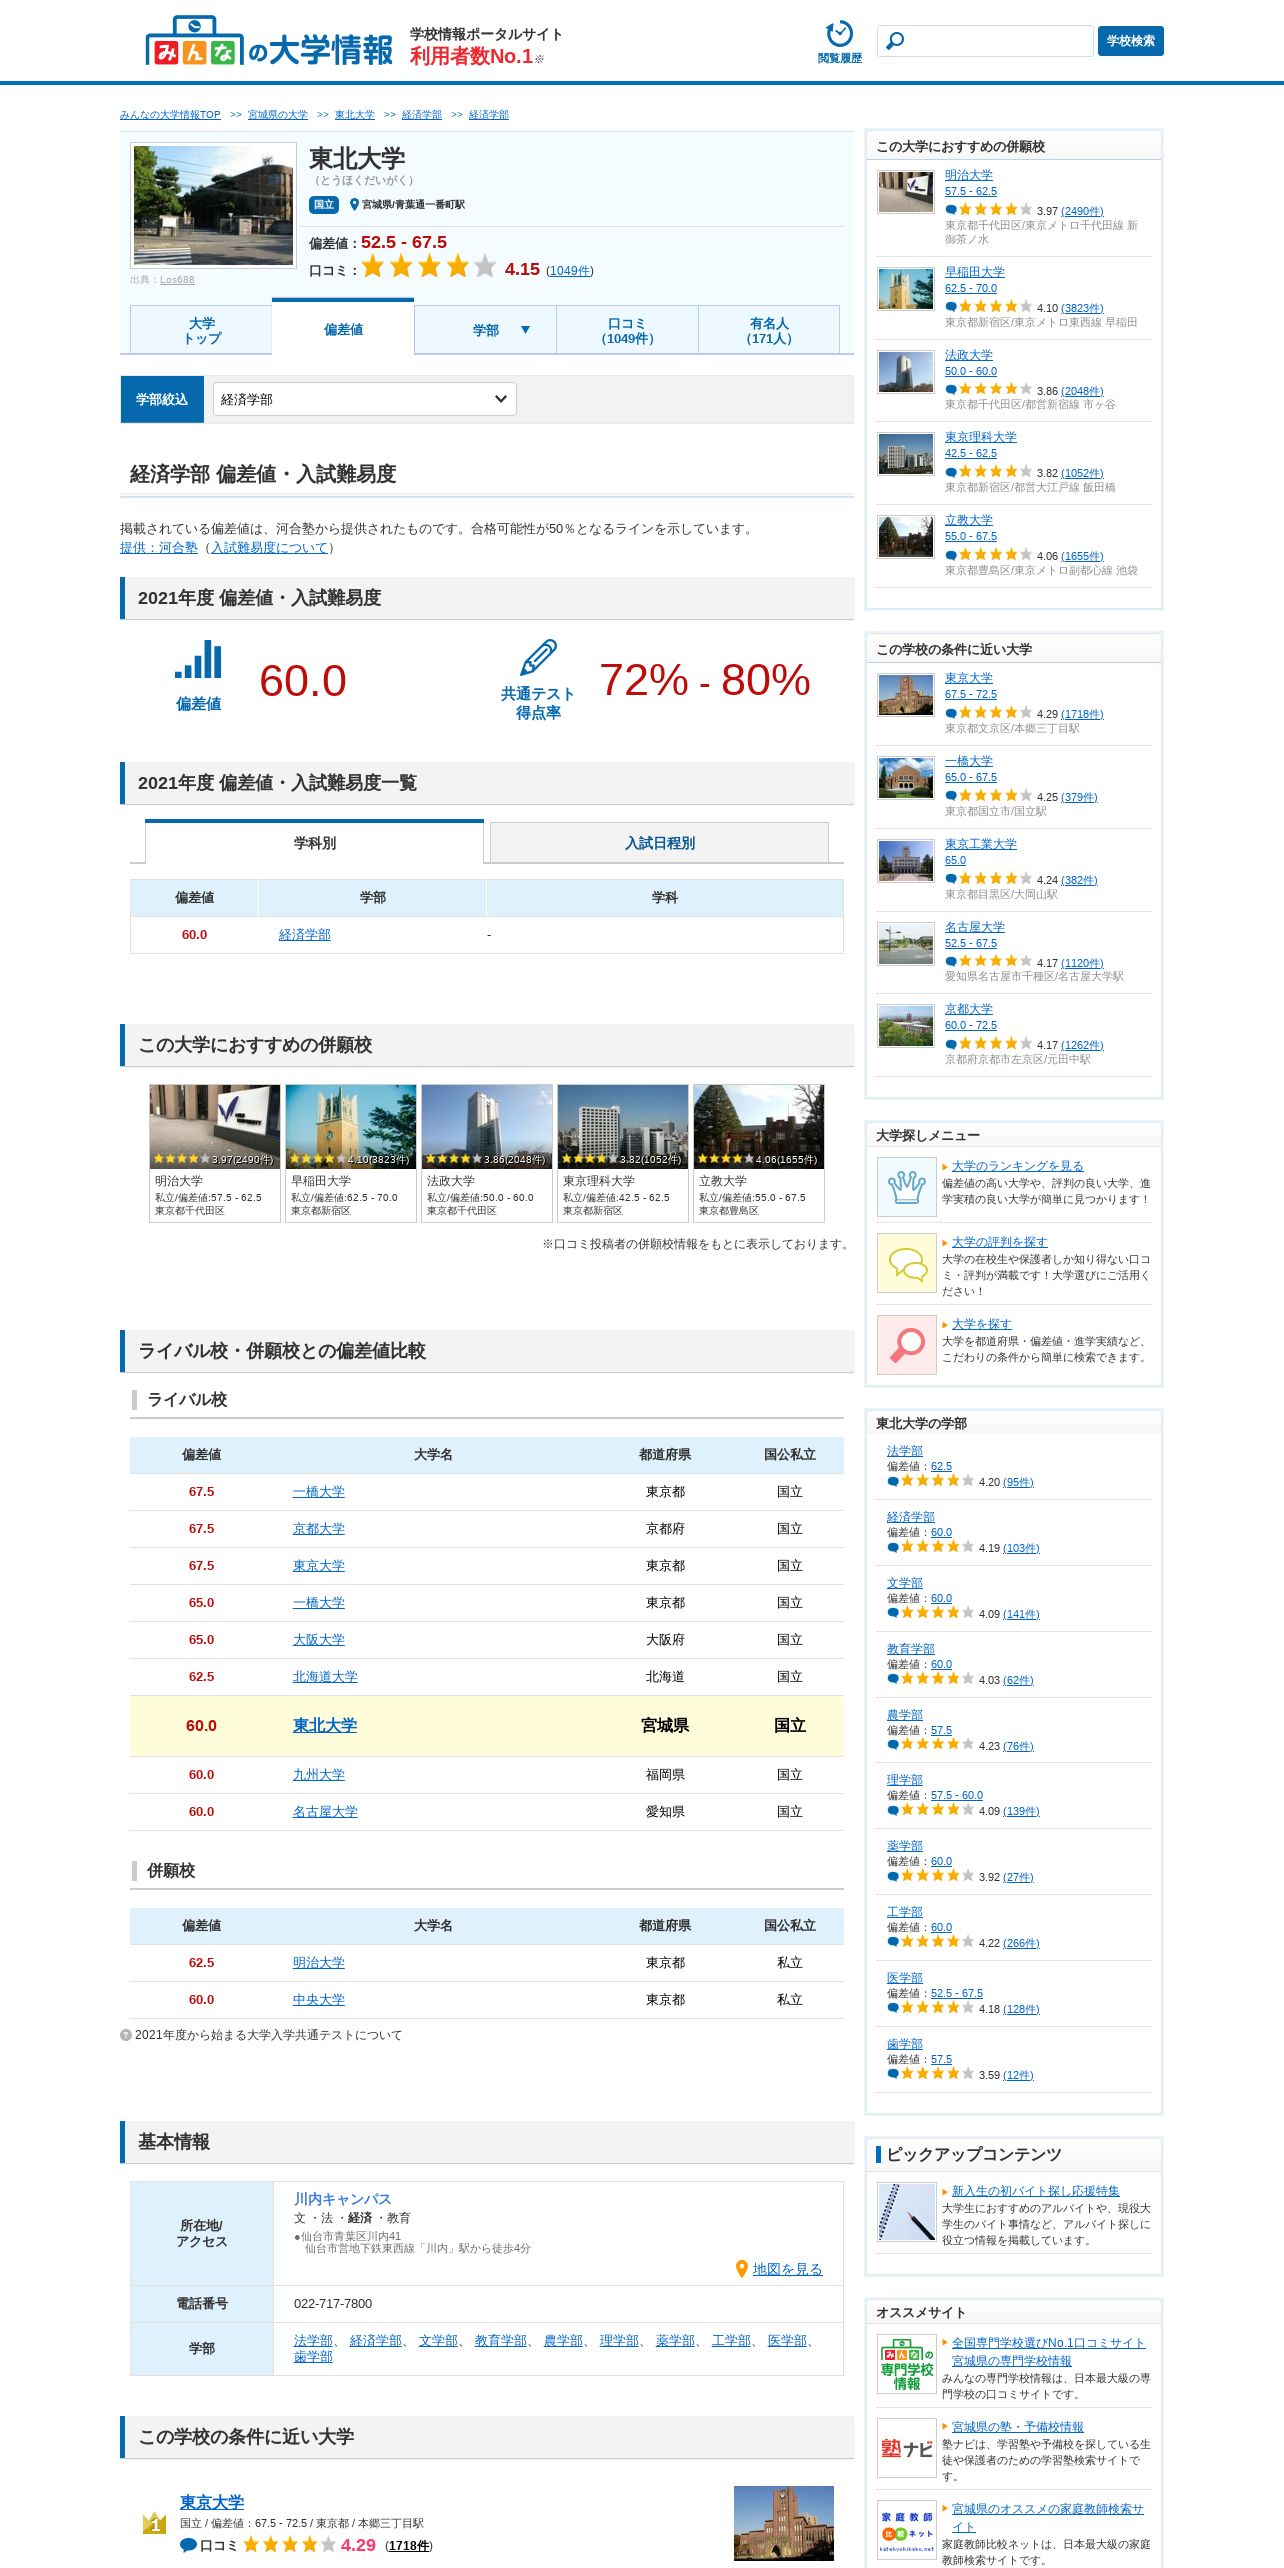Image resolution: width=1284 pixels, height=2568 pixels.
Task: Click the 1049件 review count link
Action: tap(569, 271)
